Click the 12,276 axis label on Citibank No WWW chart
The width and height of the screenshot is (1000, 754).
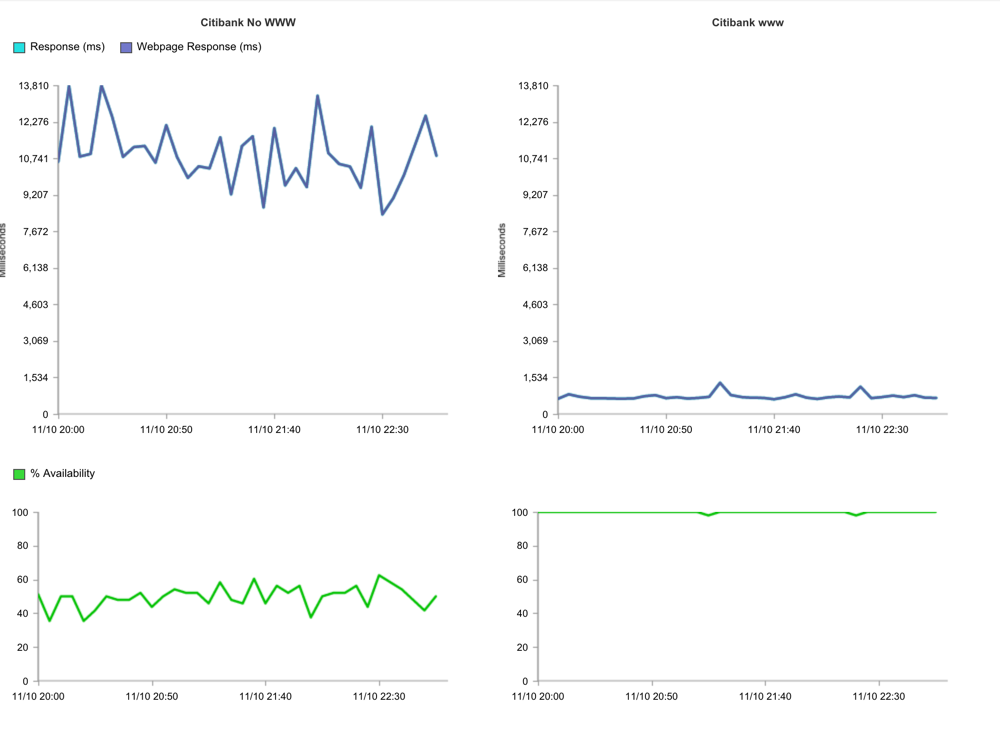point(33,122)
